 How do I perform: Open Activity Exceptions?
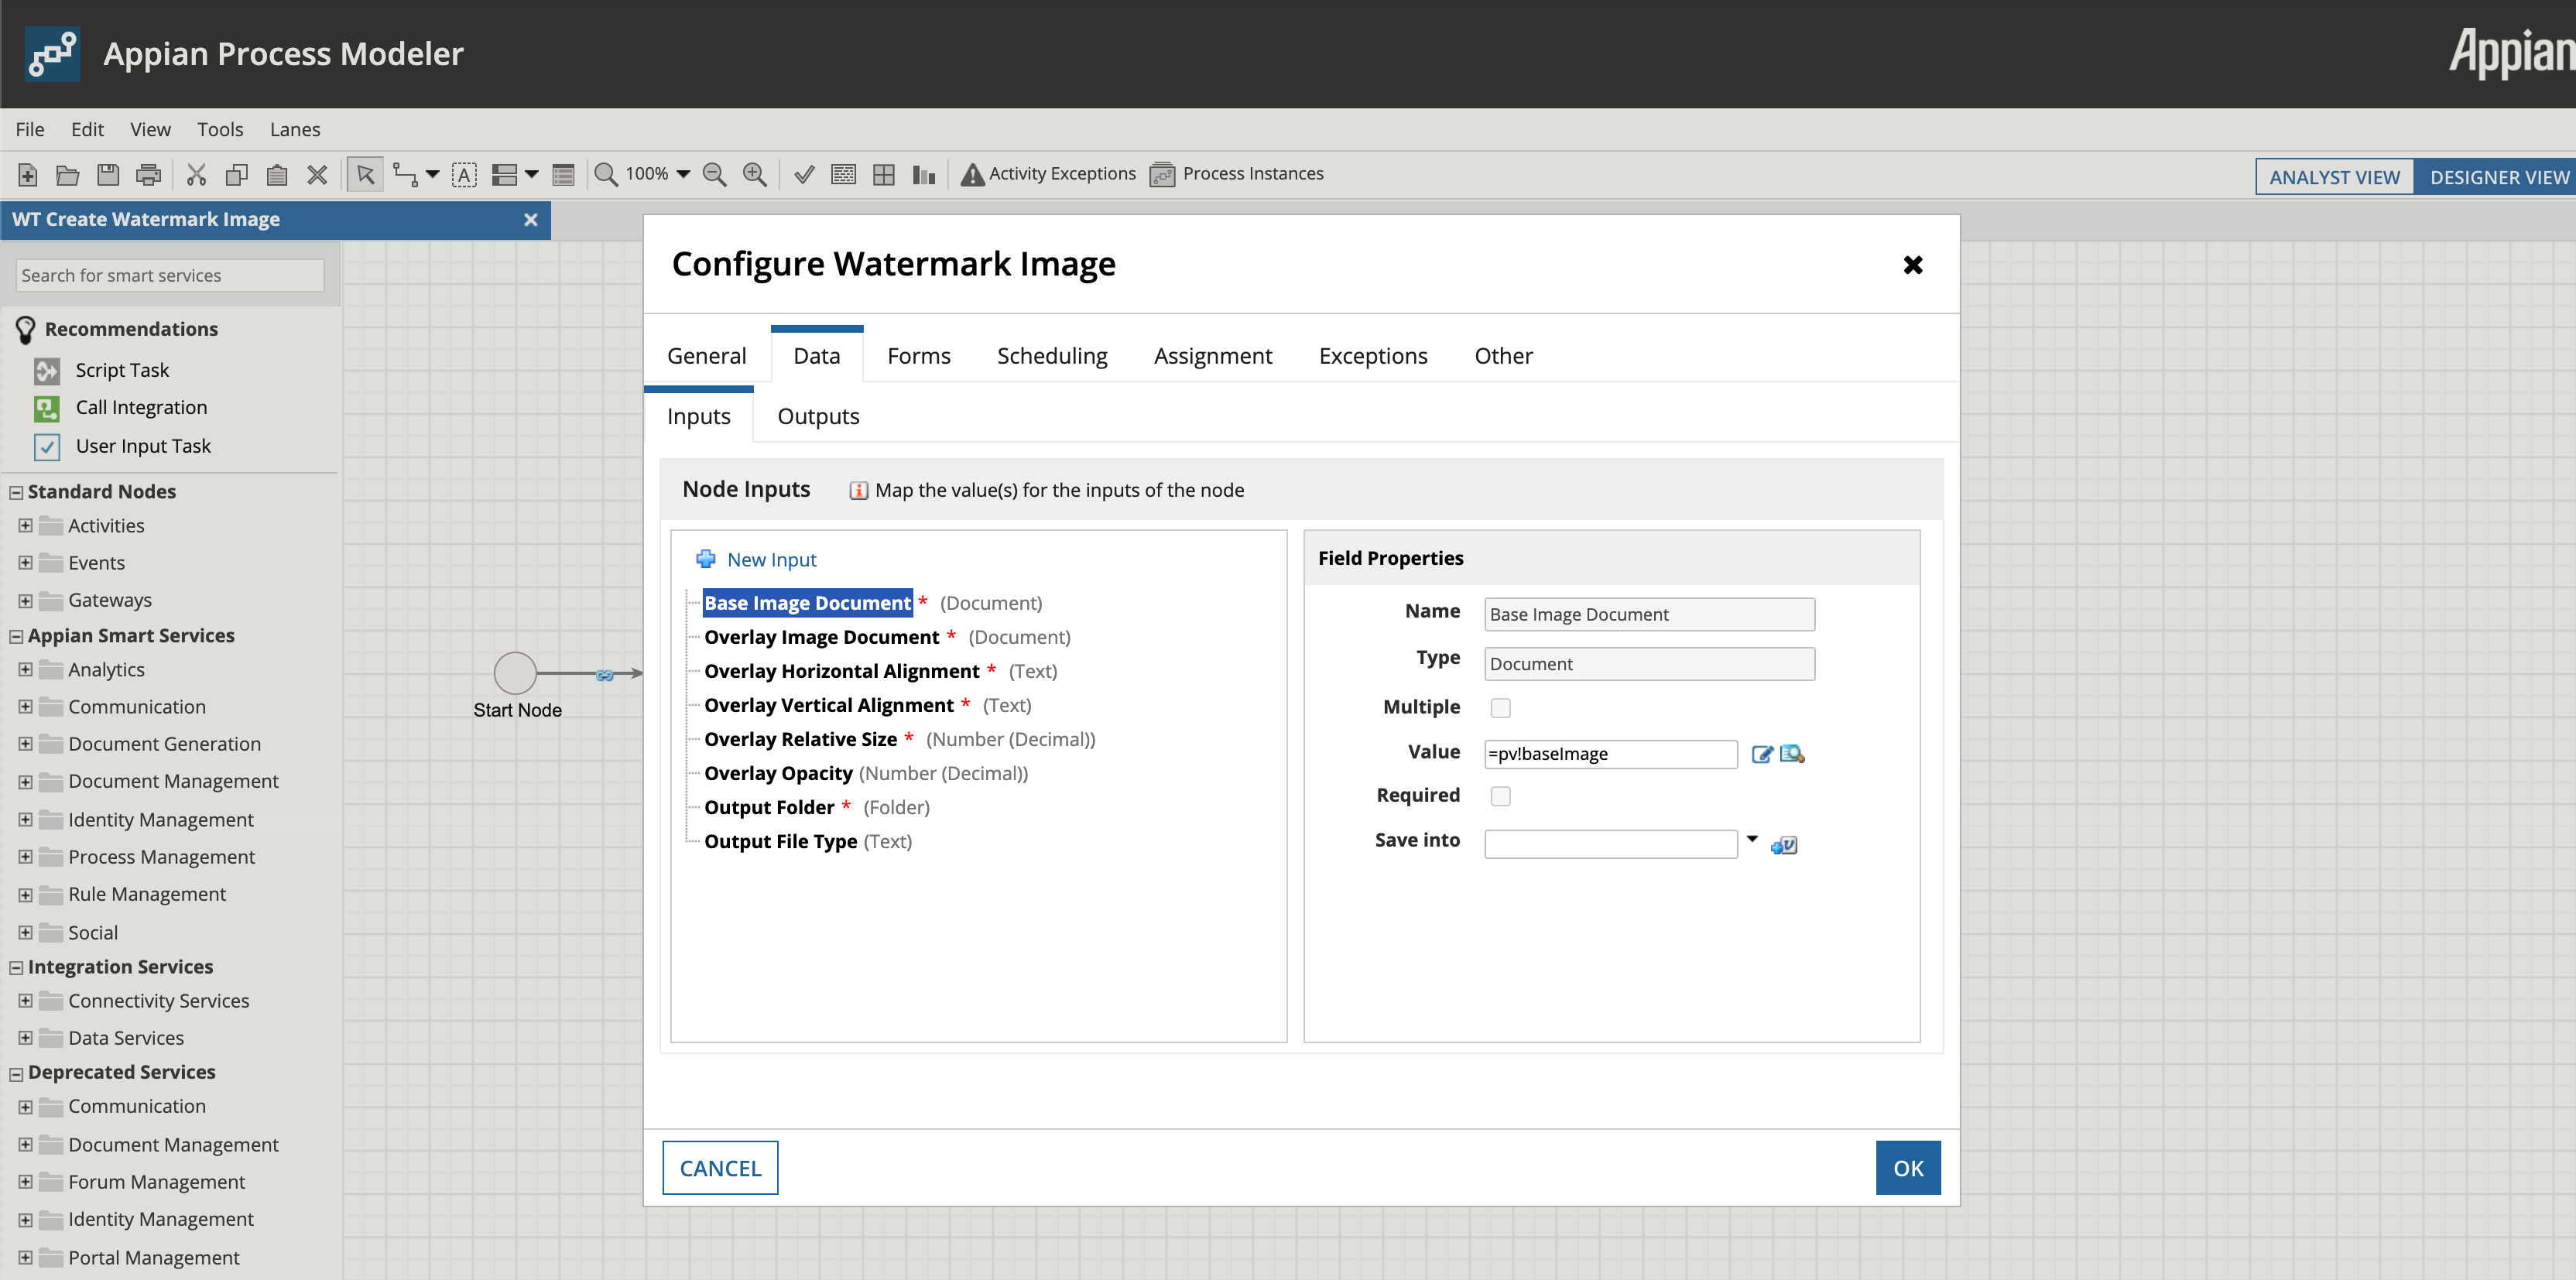1048,174
